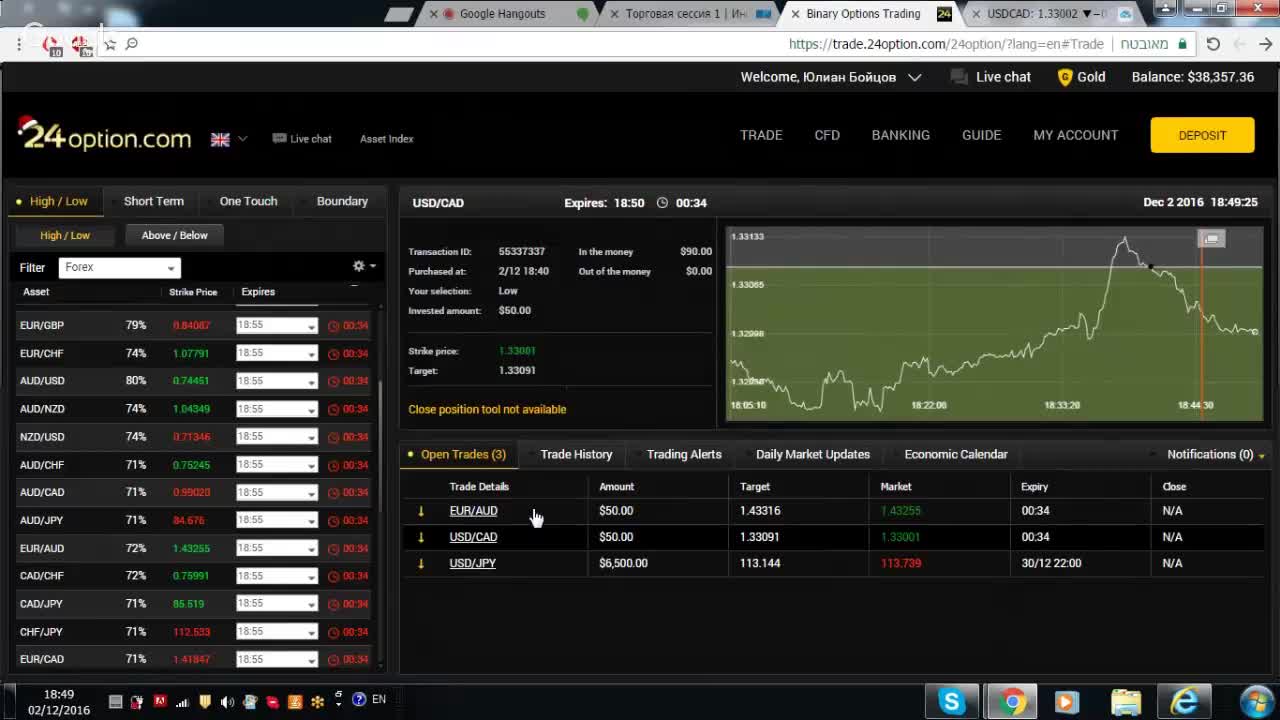Click the clock icon beside Expires 18:50
The width and height of the screenshot is (1280, 720).
pos(662,203)
